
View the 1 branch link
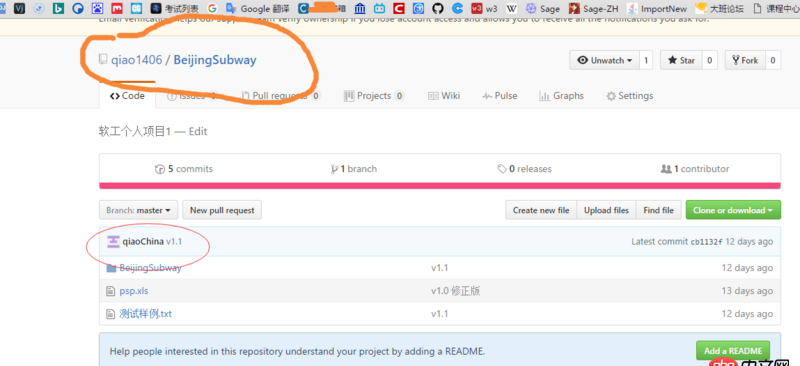coord(354,169)
